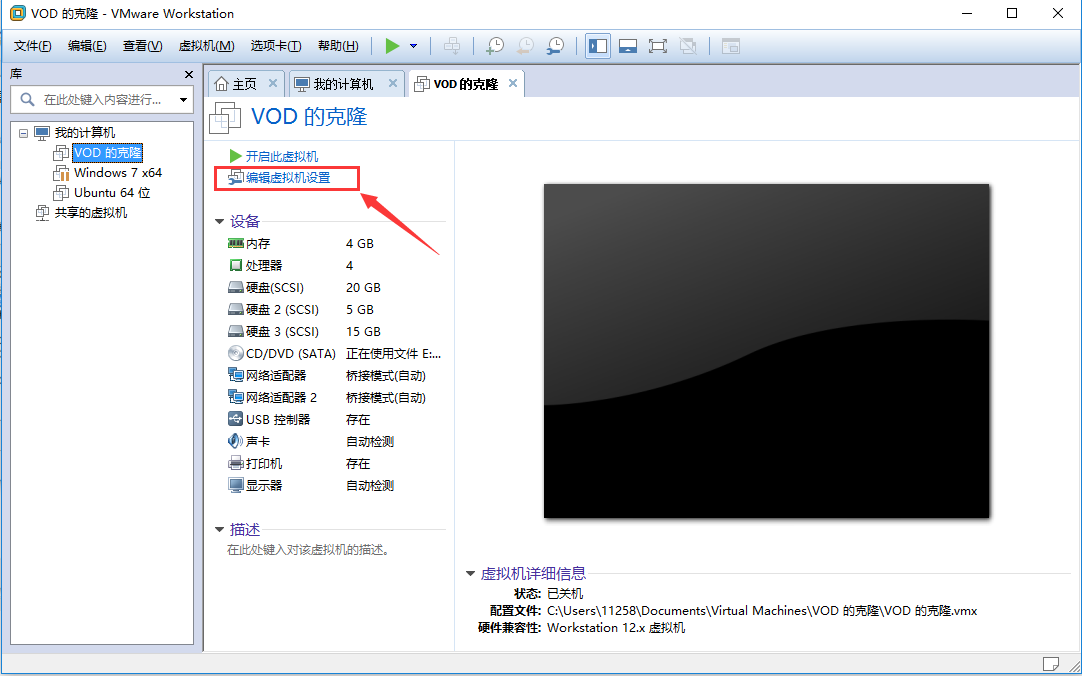Screen dimensions: 1082x676
Task: Click the 4 GB memory value
Action: (360, 243)
